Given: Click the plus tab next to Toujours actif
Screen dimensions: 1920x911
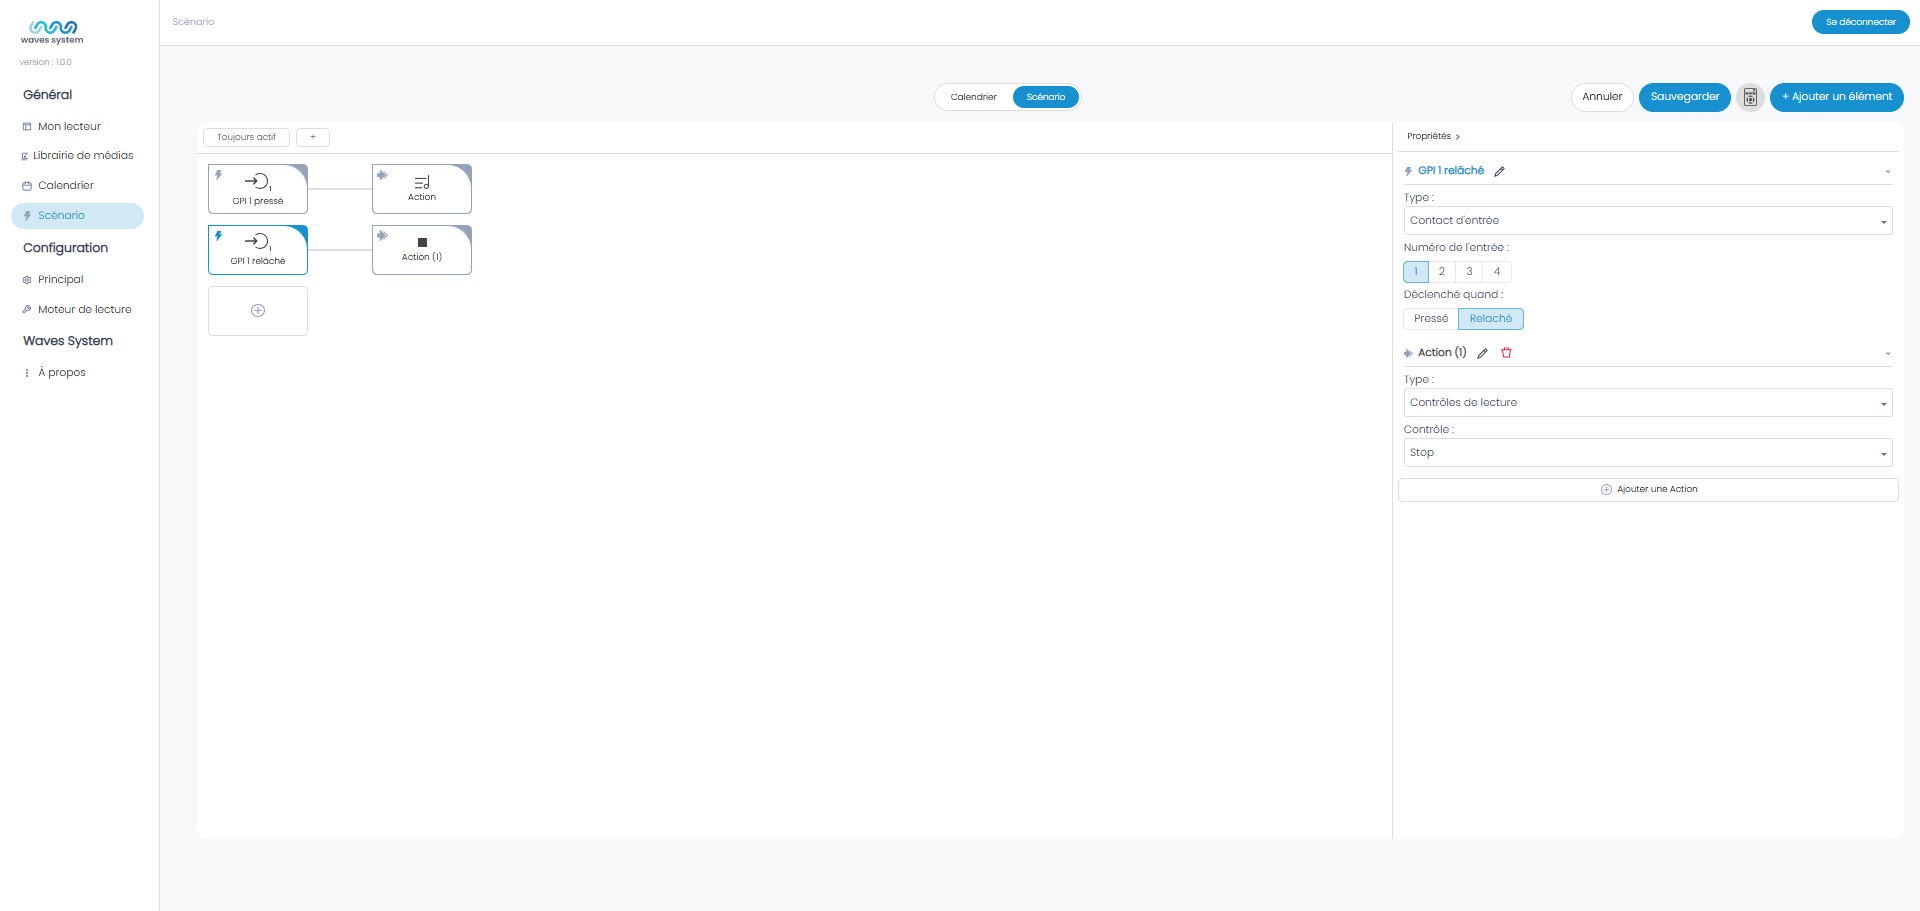Looking at the screenshot, I should pyautogui.click(x=313, y=137).
